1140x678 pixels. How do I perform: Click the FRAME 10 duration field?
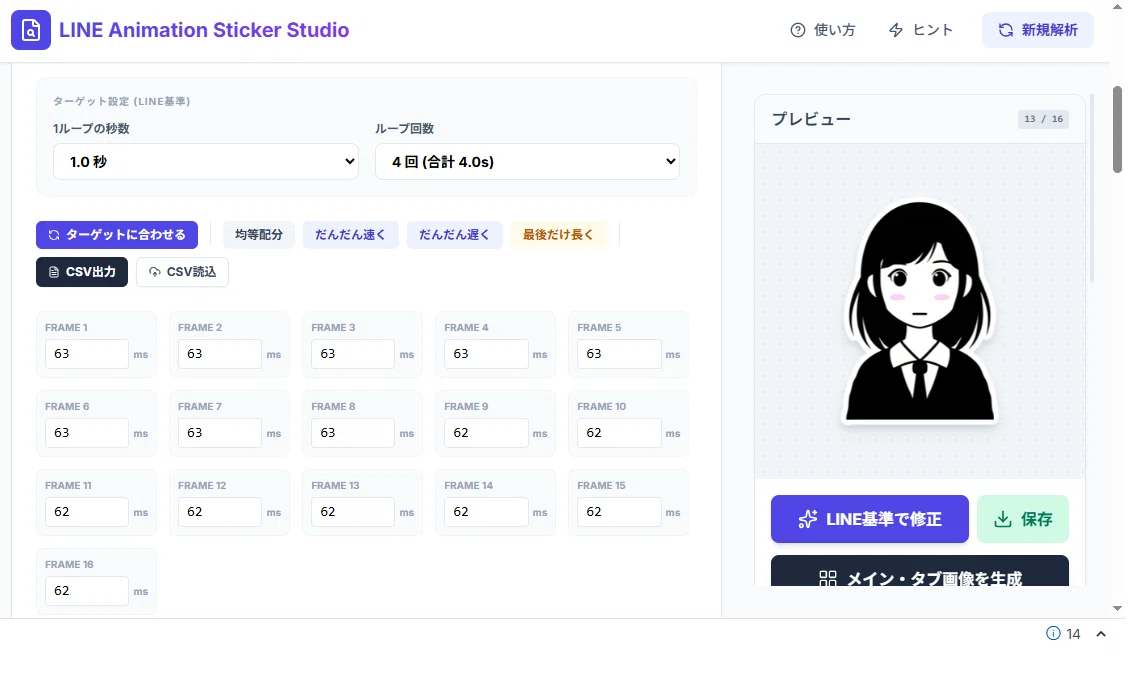pos(619,433)
